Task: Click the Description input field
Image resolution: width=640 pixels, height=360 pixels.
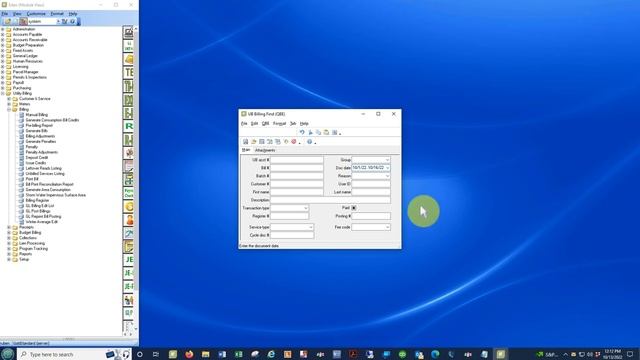Action: [x=330, y=200]
